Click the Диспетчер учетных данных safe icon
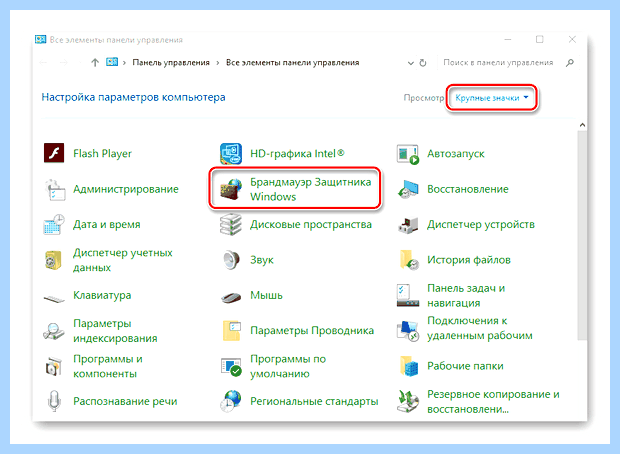Screen dimensions: 620x454 [x=54, y=260]
